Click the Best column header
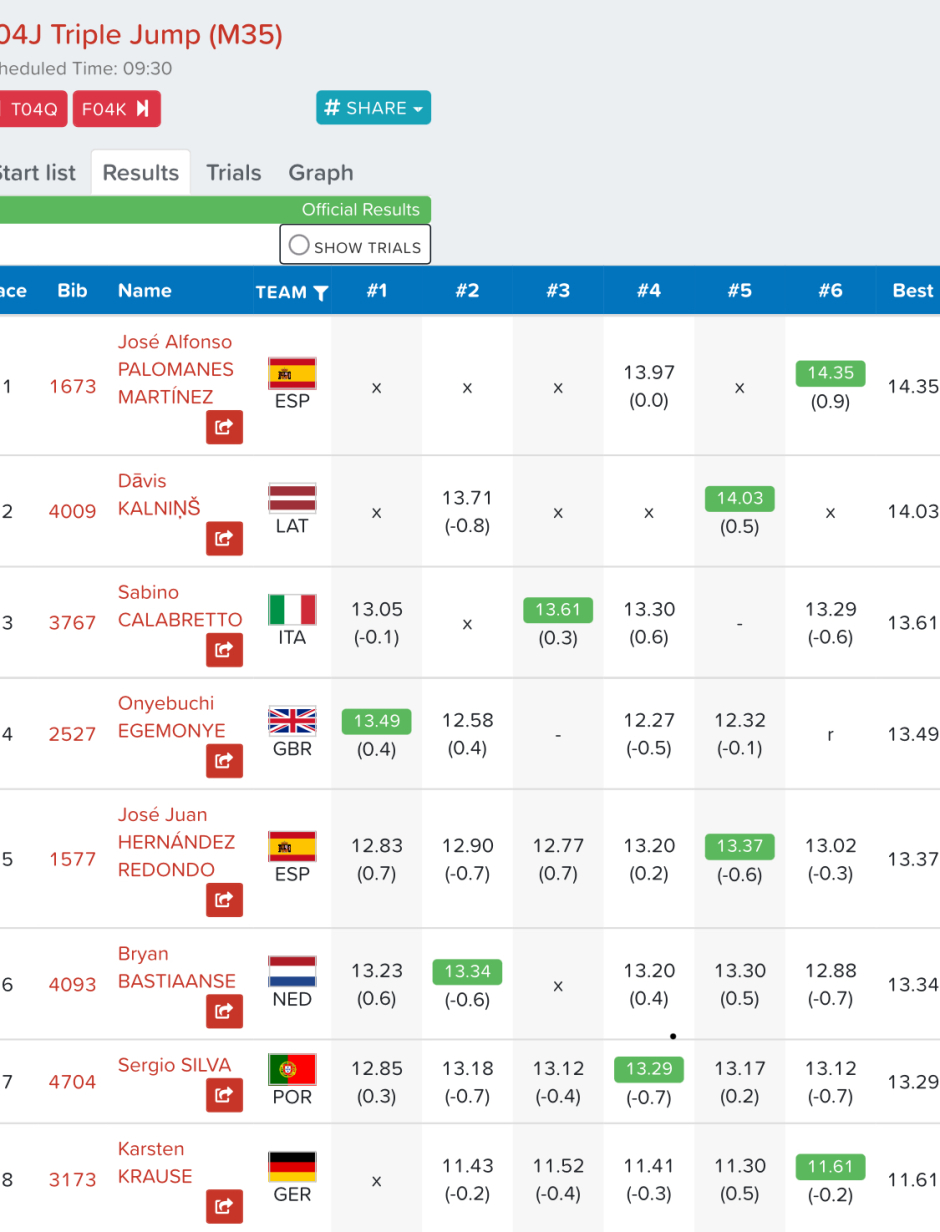 912,291
